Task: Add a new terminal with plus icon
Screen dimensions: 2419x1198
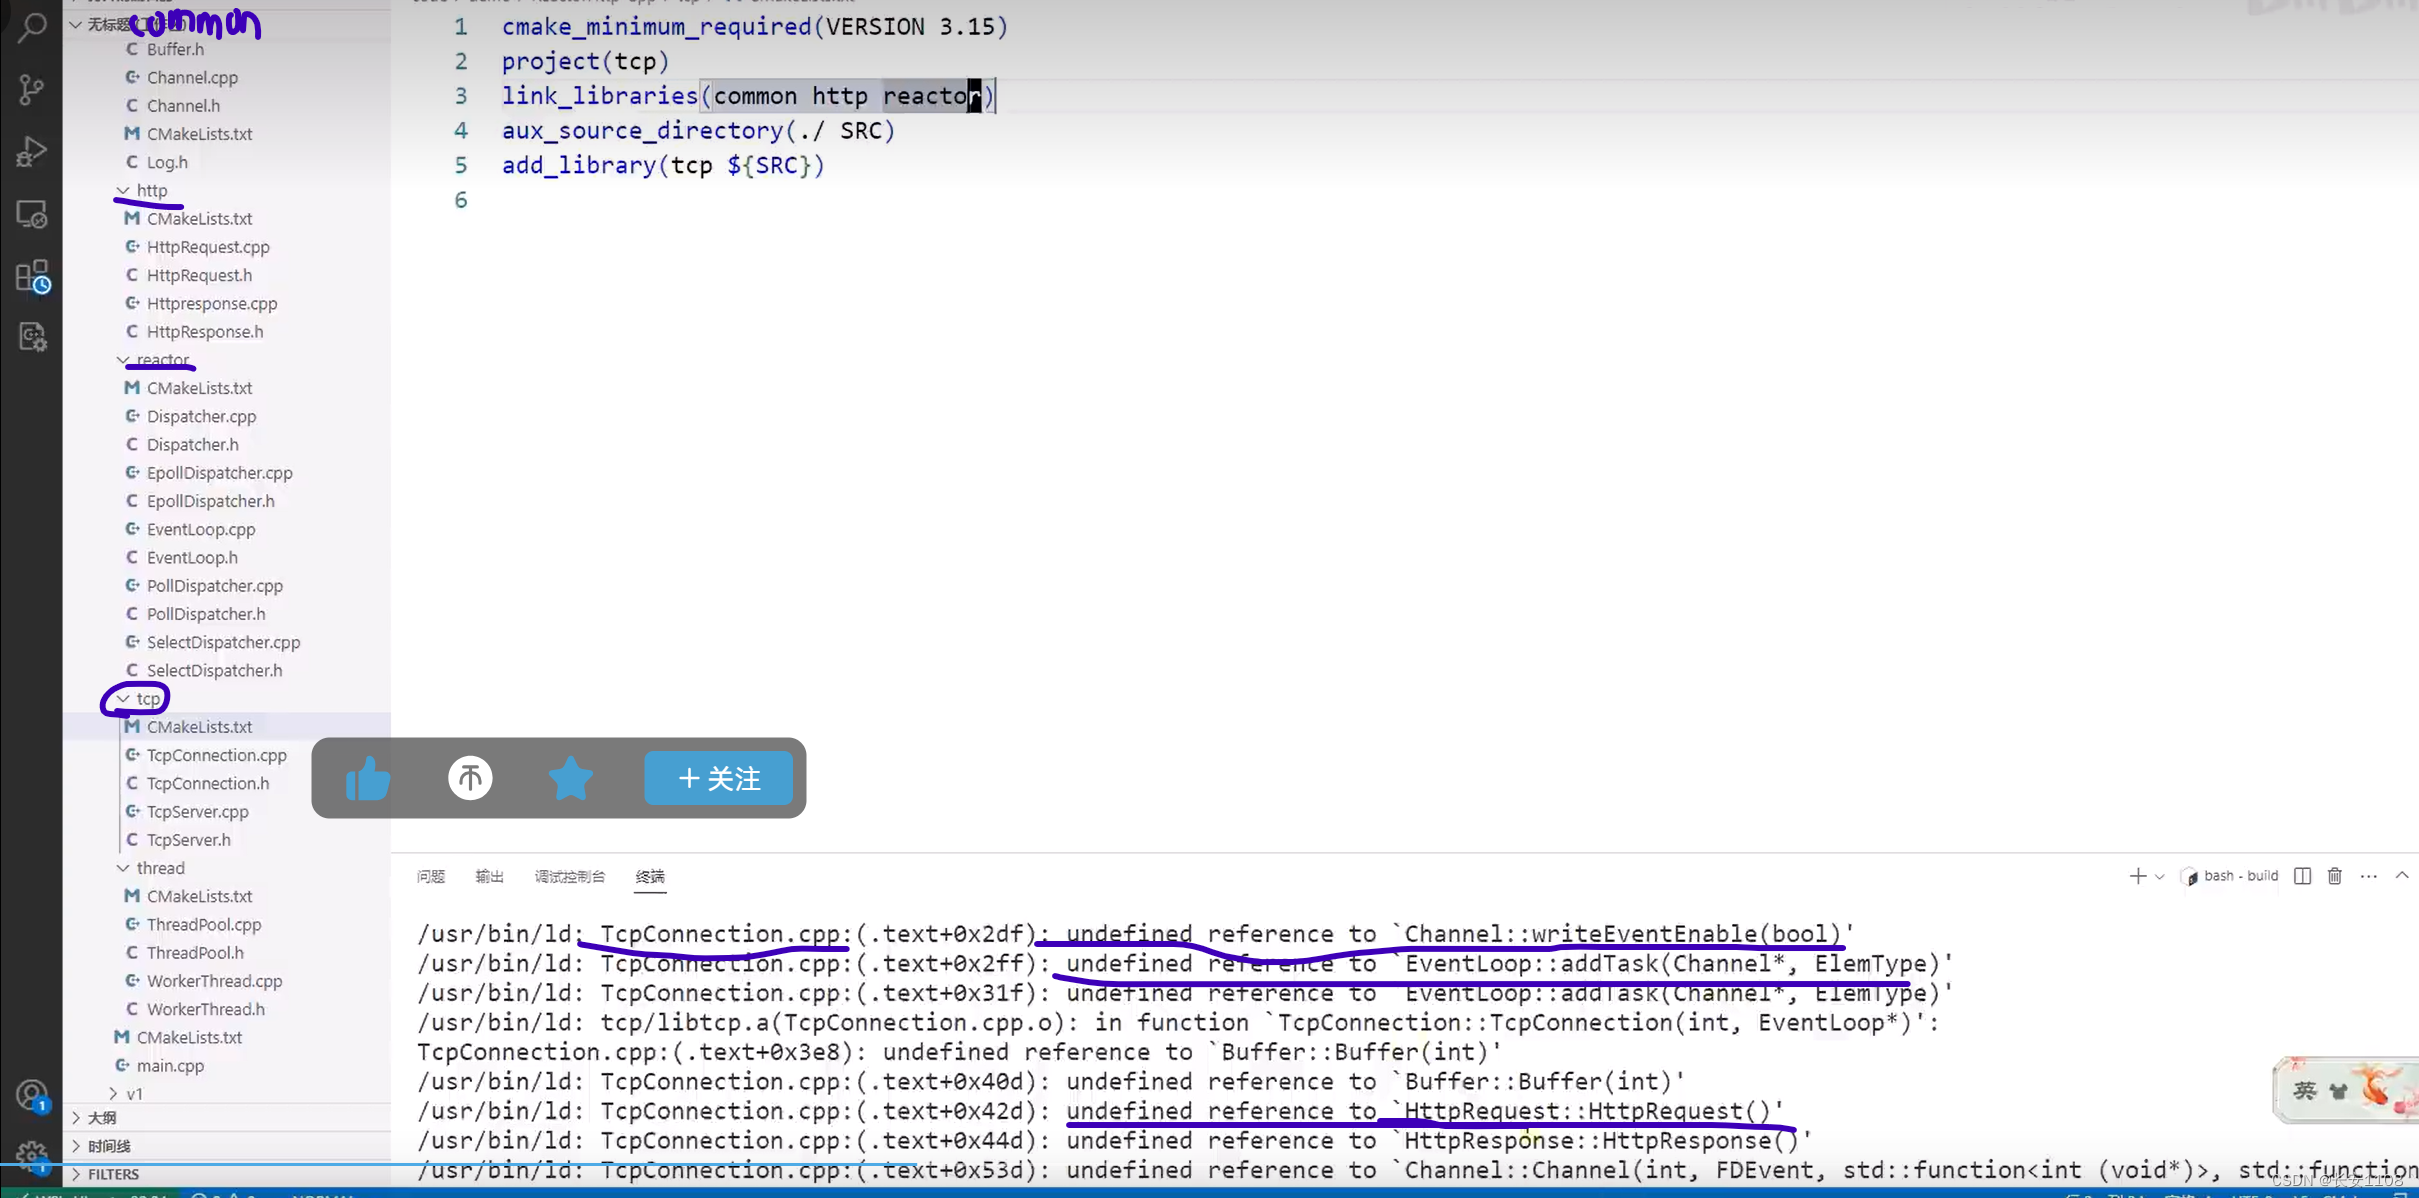Action: coord(2137,876)
